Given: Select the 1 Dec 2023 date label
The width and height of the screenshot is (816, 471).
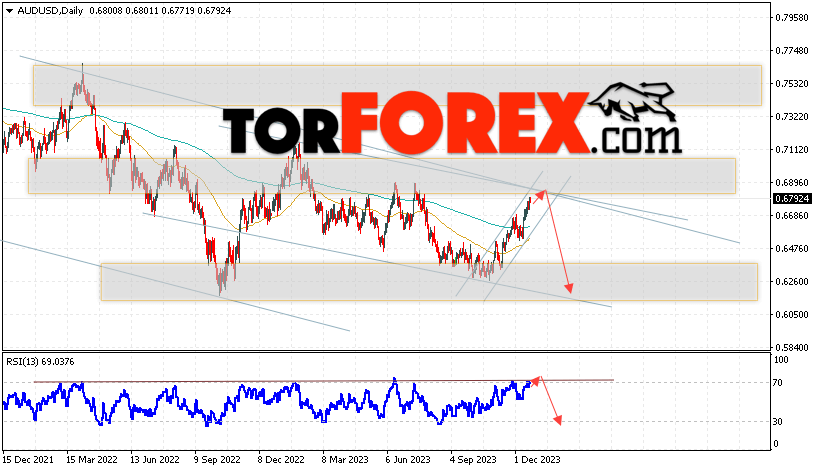Looking at the screenshot, I should [537, 460].
